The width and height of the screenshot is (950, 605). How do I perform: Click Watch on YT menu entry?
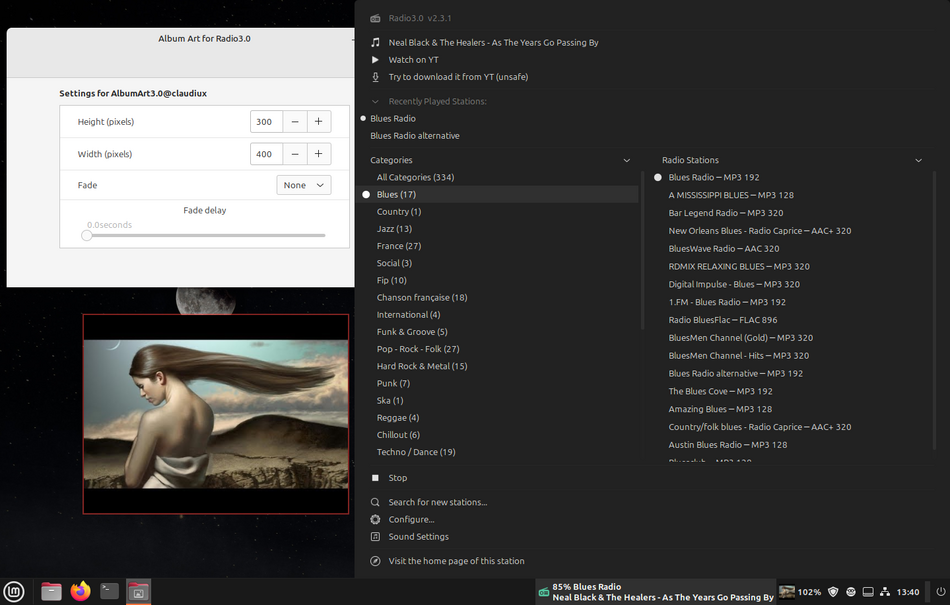[413, 59]
